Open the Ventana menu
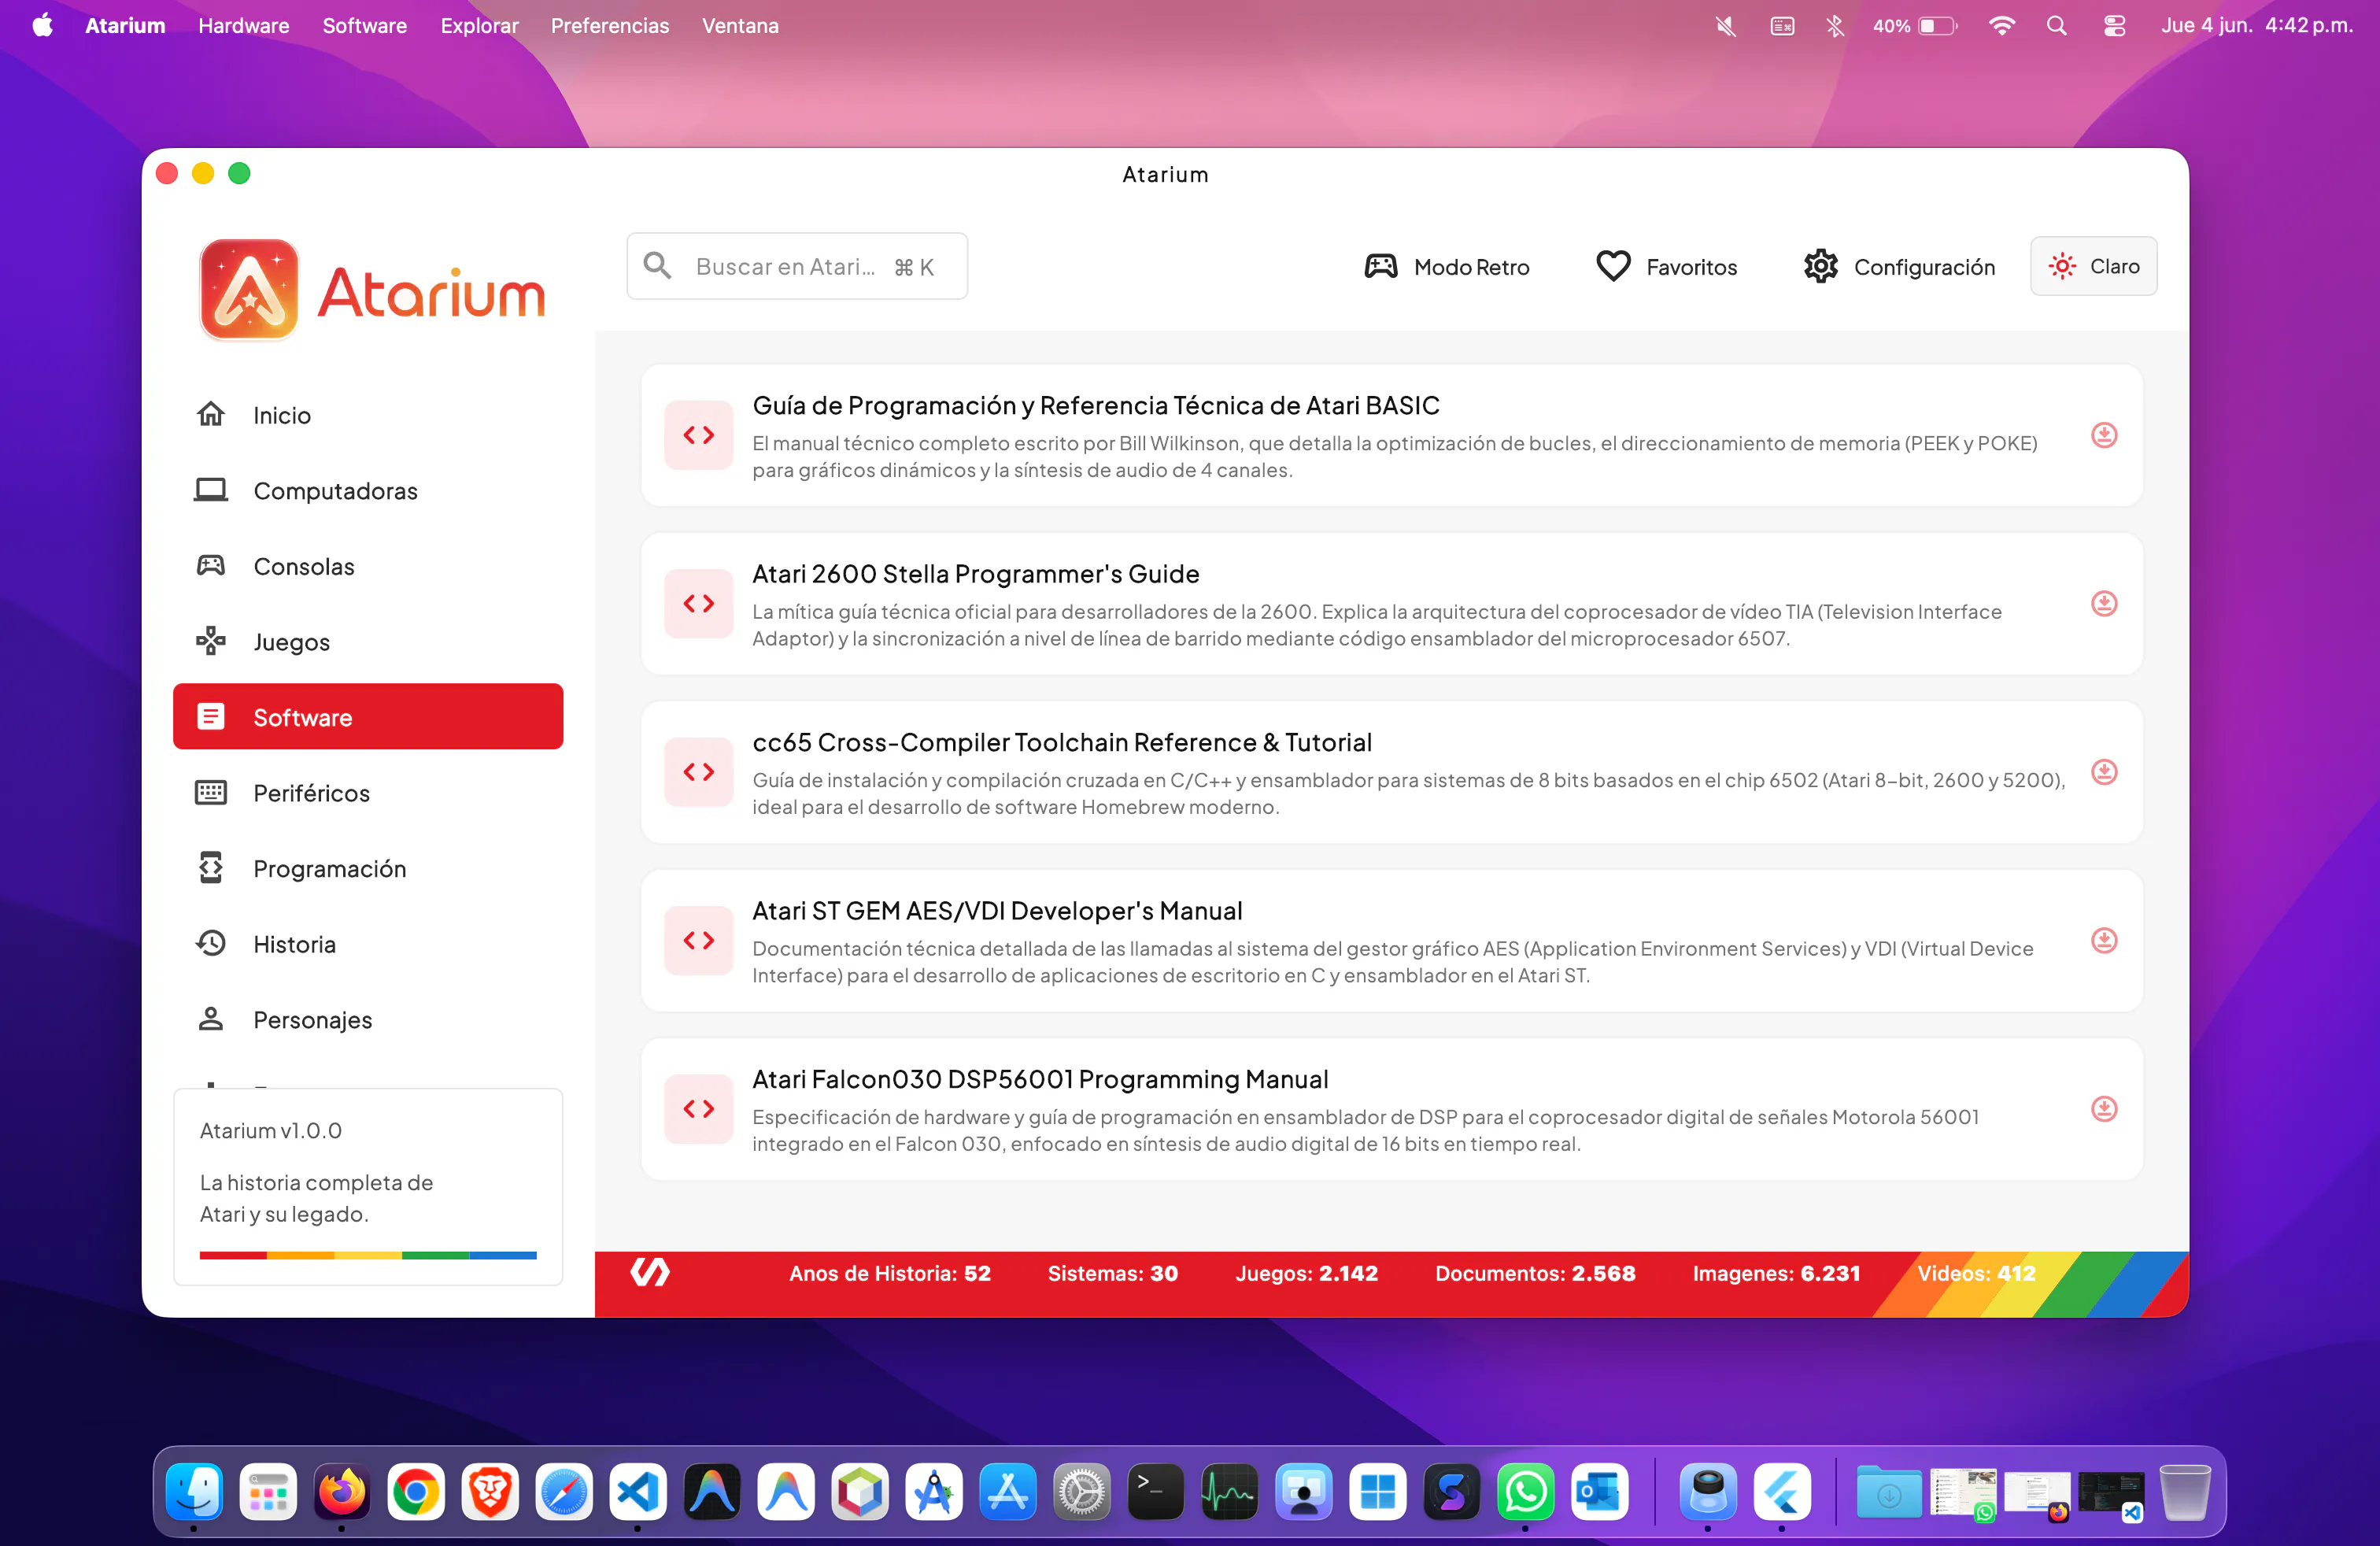Image resolution: width=2380 pixels, height=1546 pixels. pyautogui.click(x=740, y=26)
